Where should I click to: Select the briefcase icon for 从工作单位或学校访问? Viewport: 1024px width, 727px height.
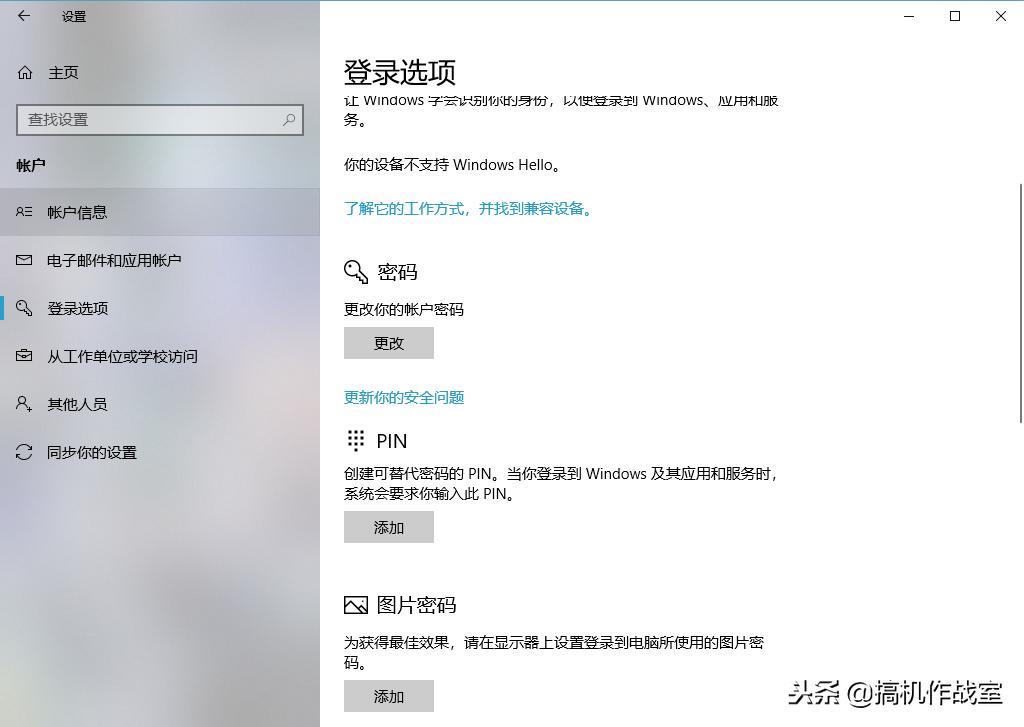coord(25,356)
